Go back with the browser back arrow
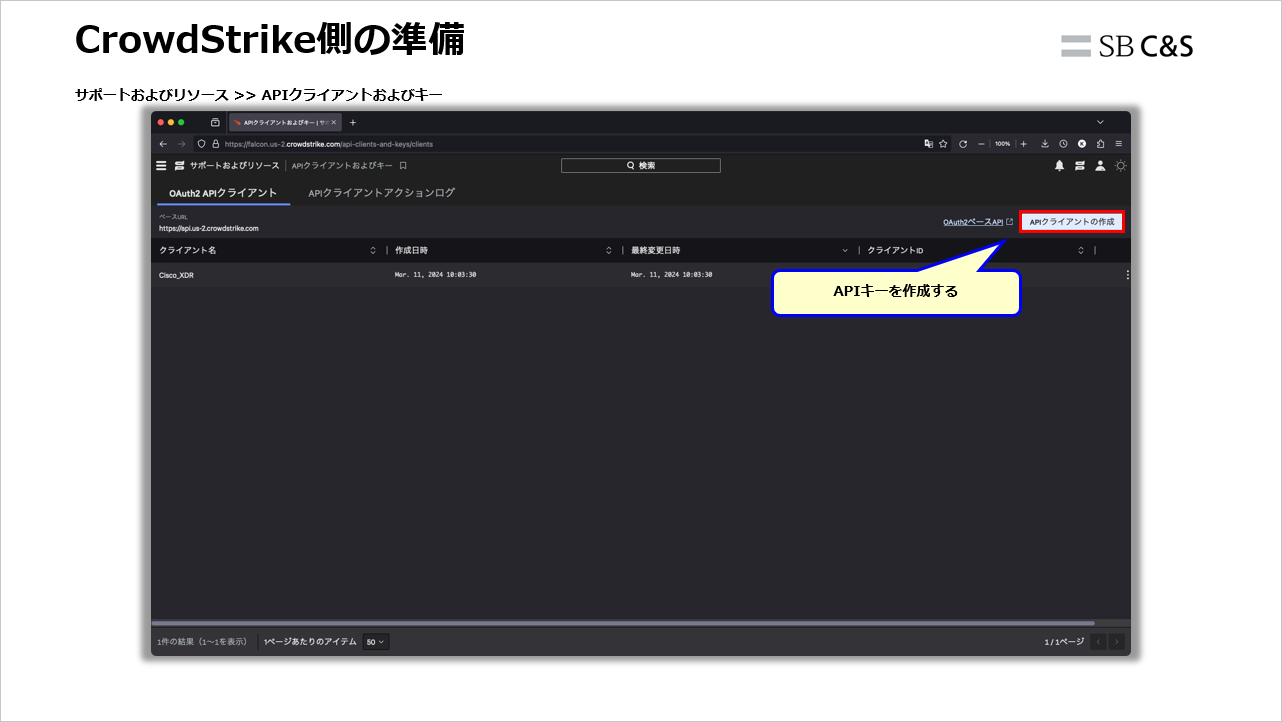 click(163, 144)
